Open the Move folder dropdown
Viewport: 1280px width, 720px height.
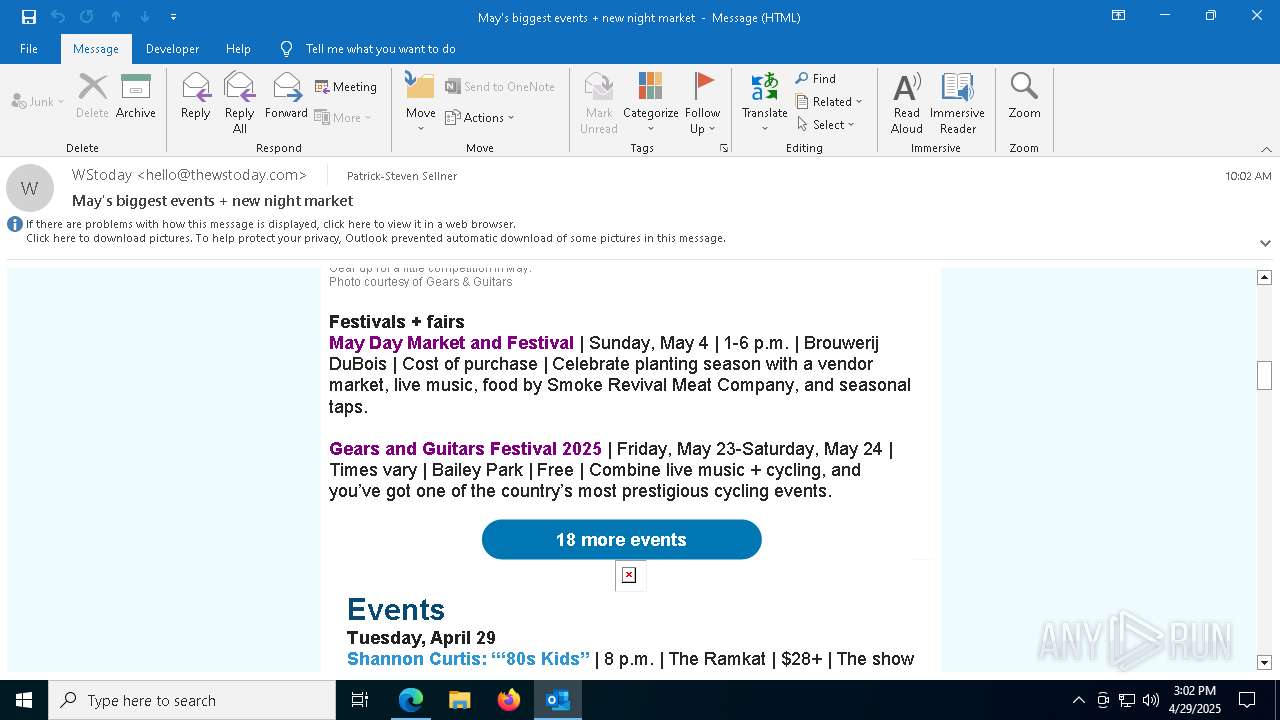tap(421, 103)
